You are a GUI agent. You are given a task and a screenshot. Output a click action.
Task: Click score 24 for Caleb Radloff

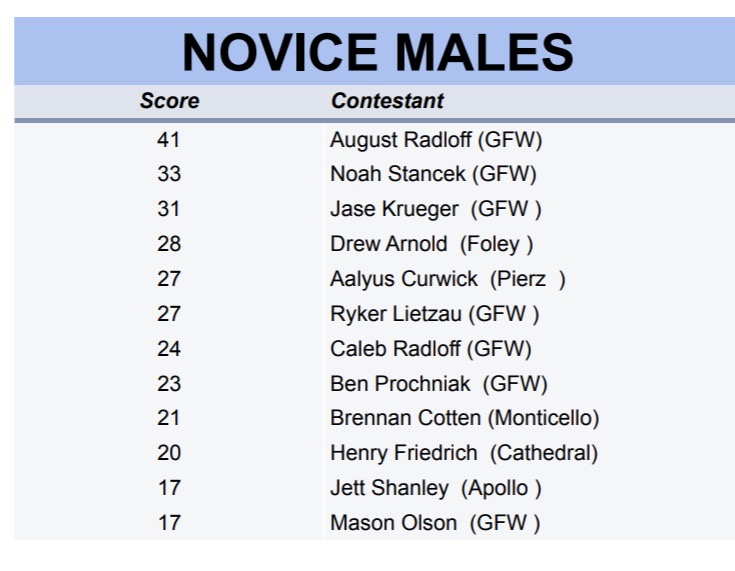pos(169,349)
